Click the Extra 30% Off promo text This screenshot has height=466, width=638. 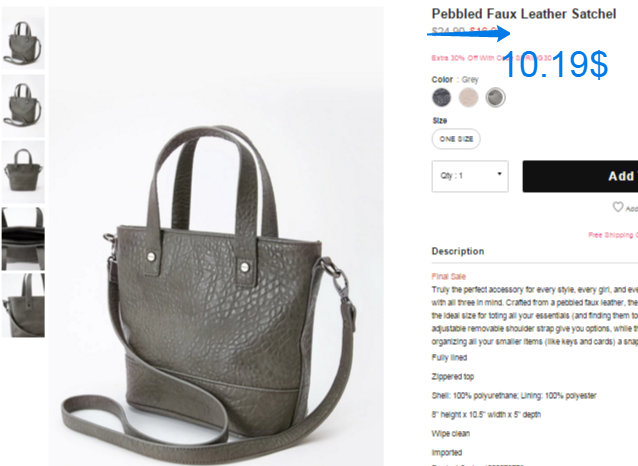(x=492, y=58)
